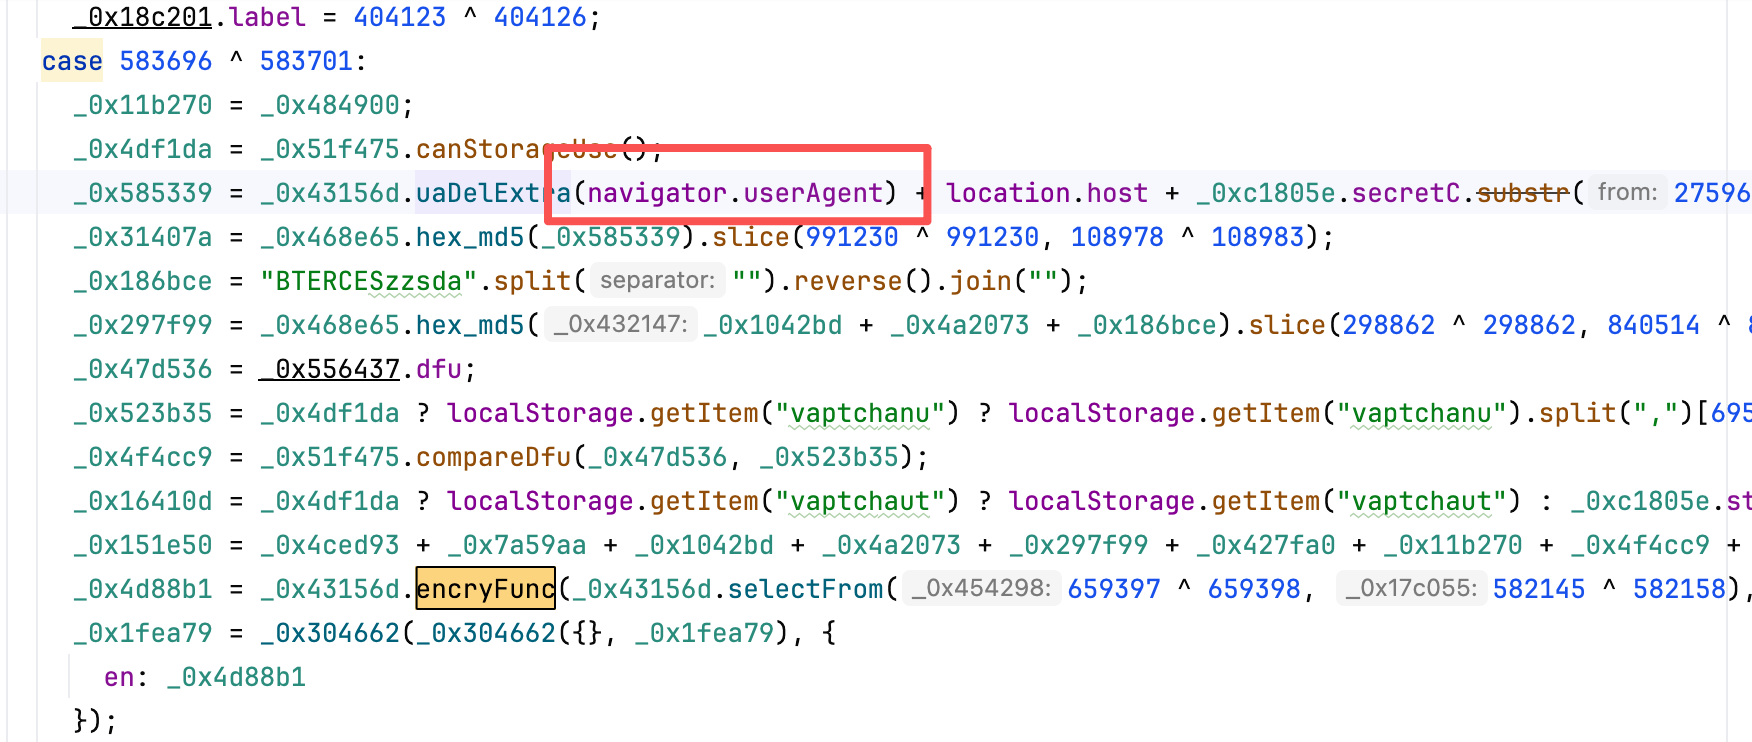This screenshot has width=1752, height=742.
Task: Click the en object key
Action: [x=119, y=677]
